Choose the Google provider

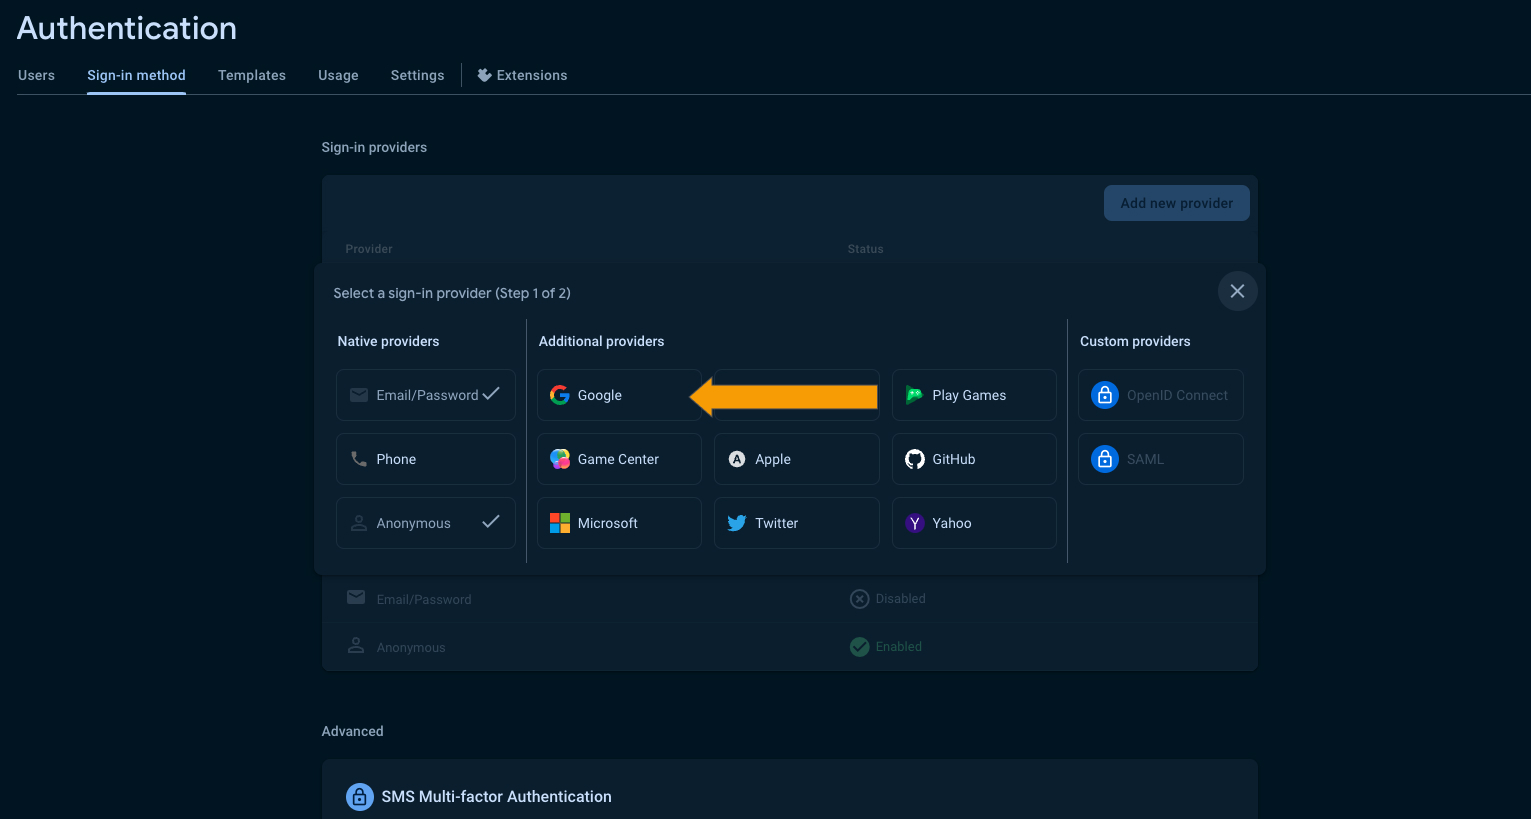coord(619,395)
